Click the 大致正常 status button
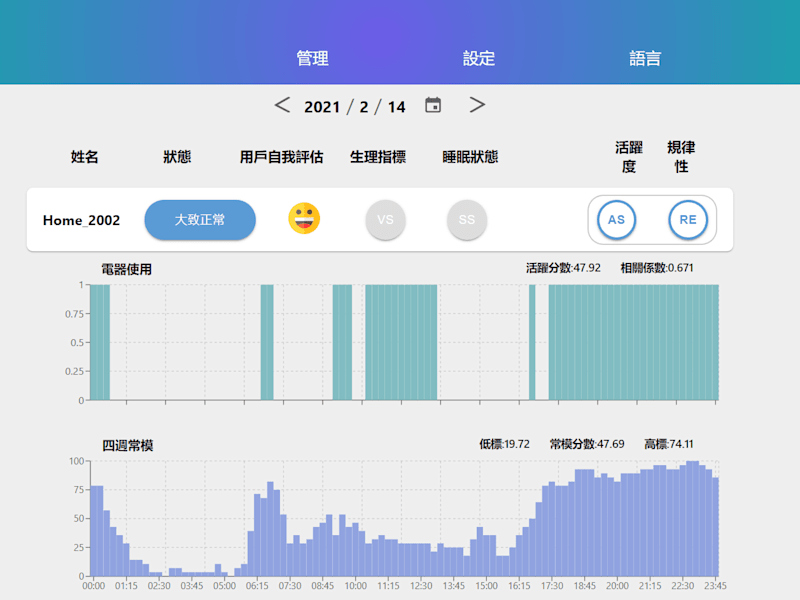The width and height of the screenshot is (800, 600). tap(200, 220)
